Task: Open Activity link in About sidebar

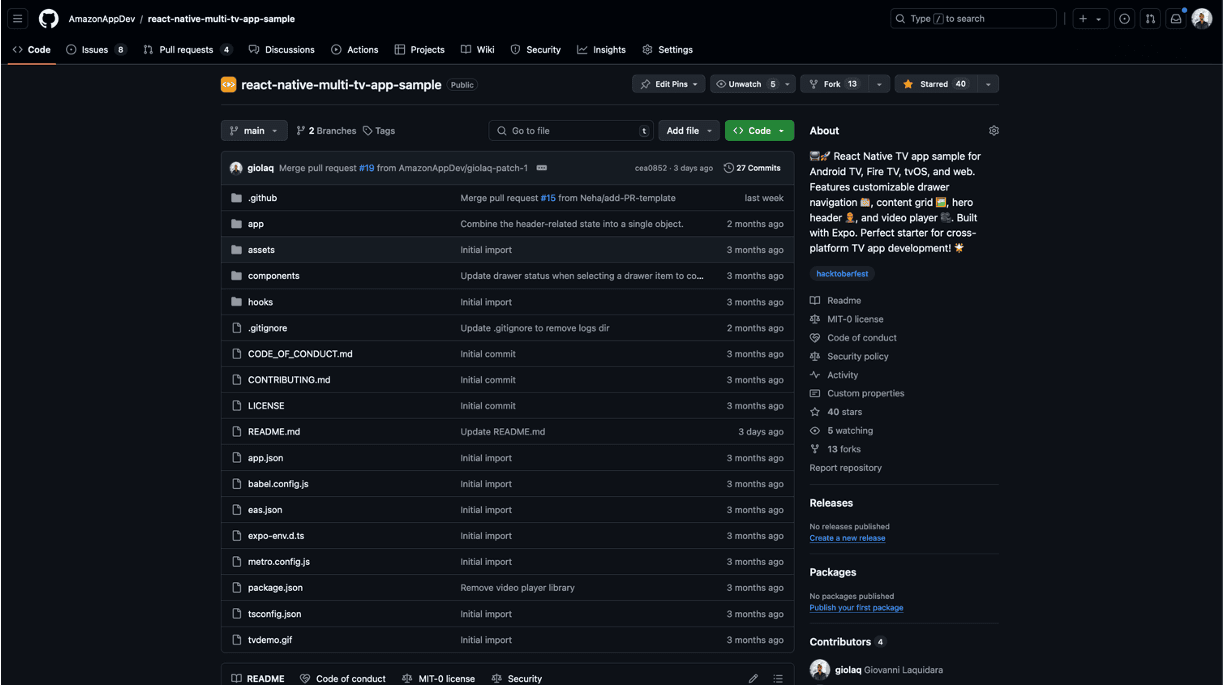Action: (x=843, y=375)
